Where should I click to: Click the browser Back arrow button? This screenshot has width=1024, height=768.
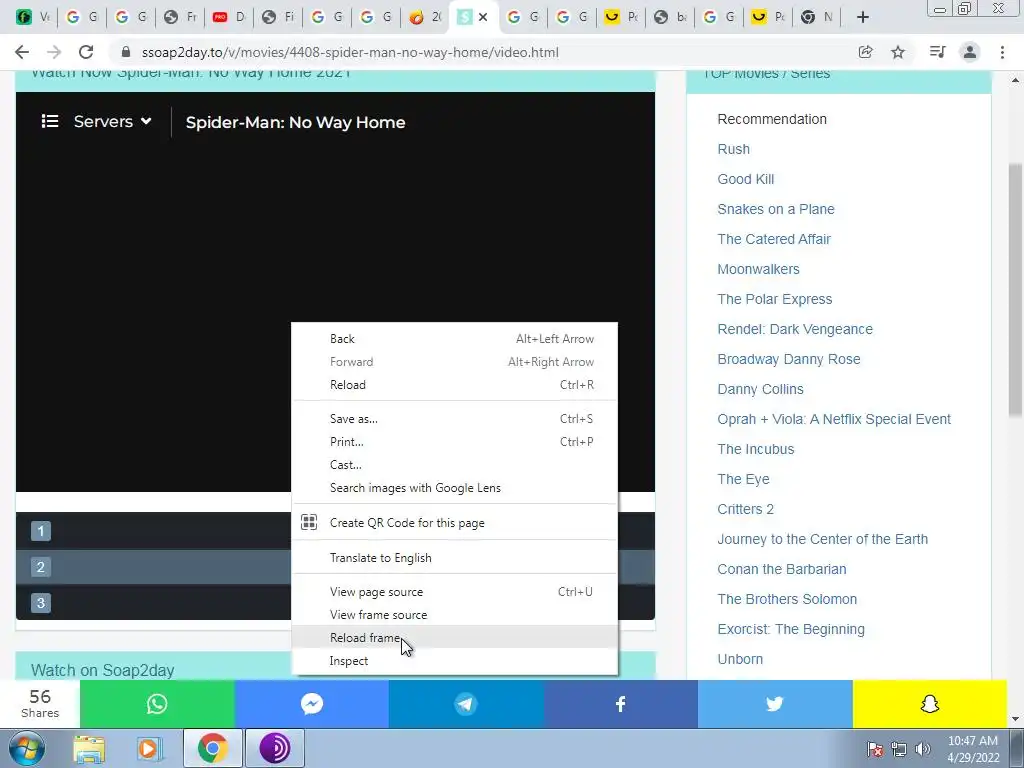click(x=22, y=52)
